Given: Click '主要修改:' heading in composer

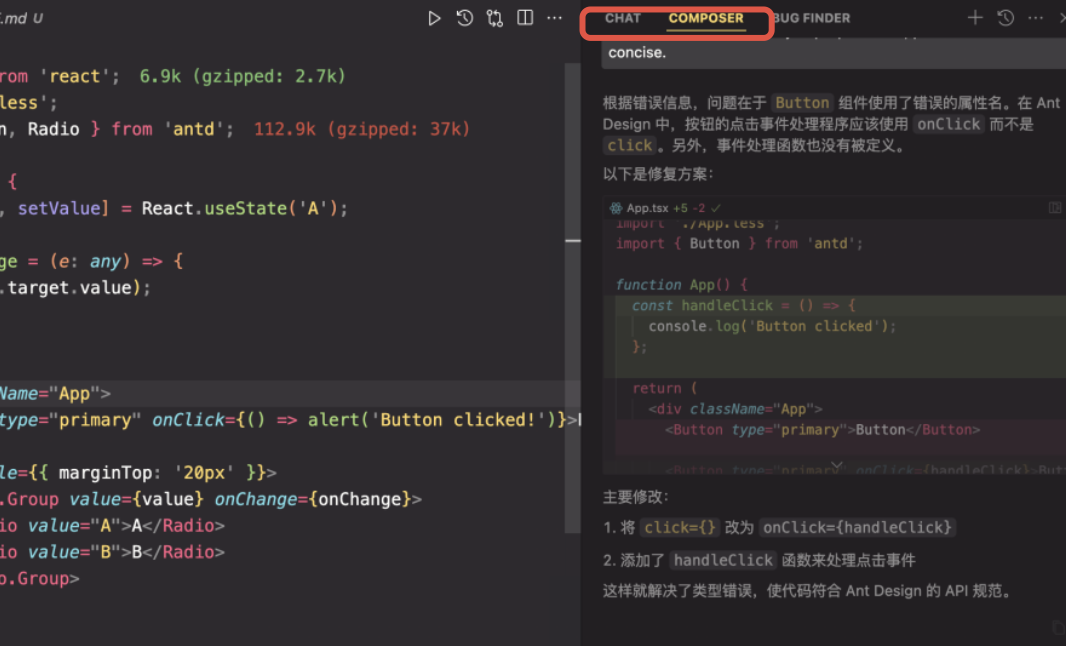Looking at the screenshot, I should point(636,497).
